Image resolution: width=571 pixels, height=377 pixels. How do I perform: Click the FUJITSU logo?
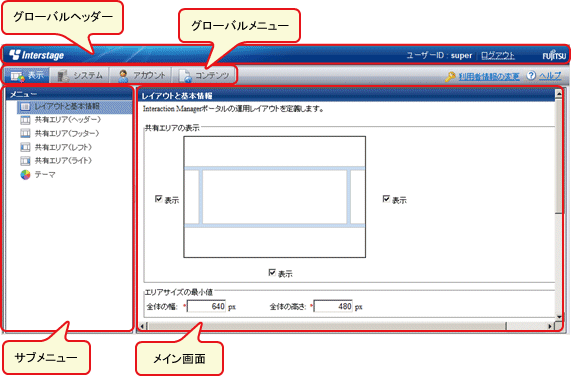[554, 55]
